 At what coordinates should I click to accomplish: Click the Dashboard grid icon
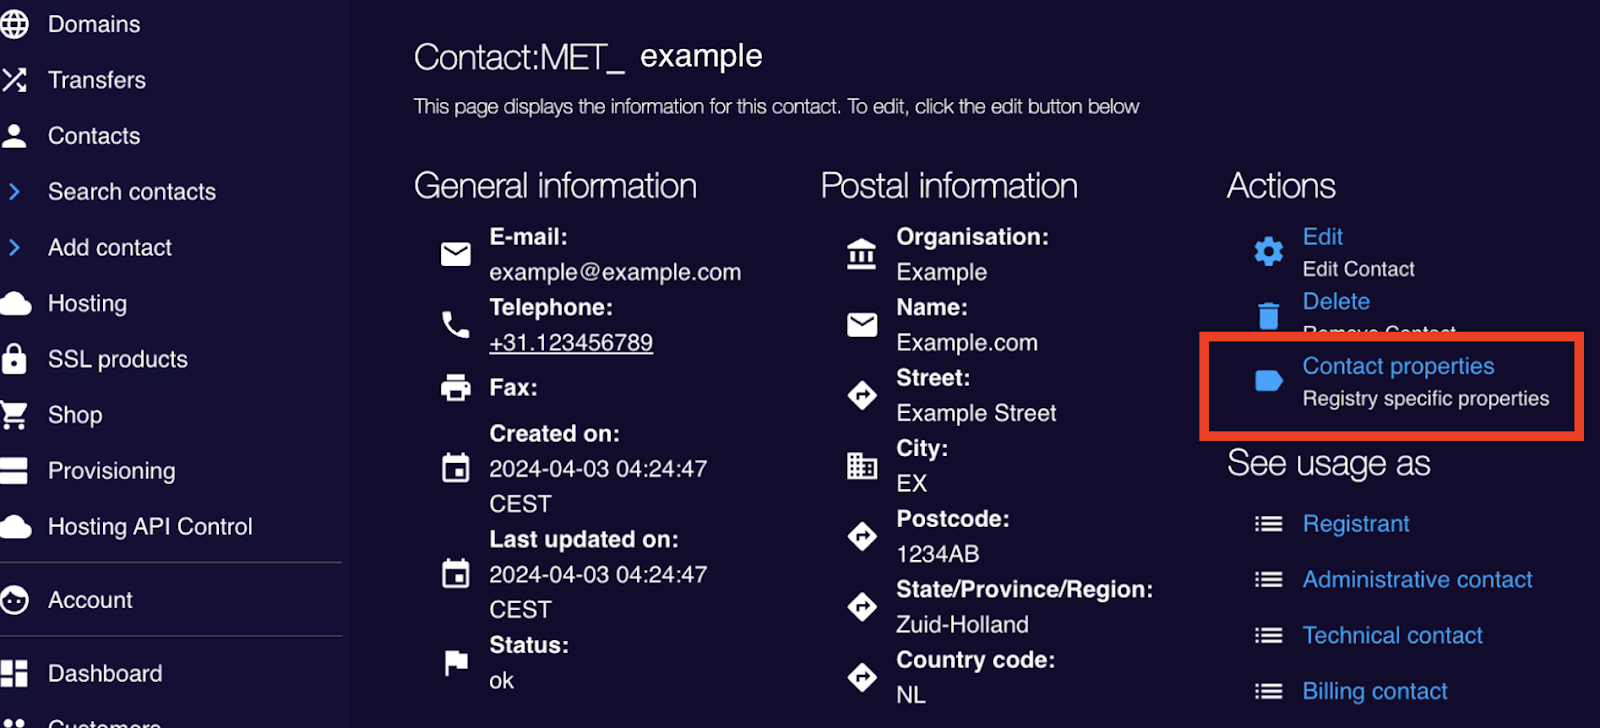tap(14, 673)
